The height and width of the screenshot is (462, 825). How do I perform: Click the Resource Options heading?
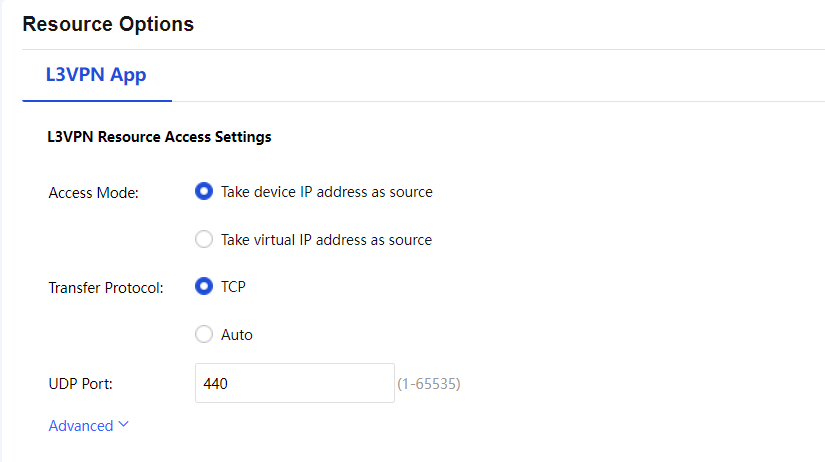108,24
